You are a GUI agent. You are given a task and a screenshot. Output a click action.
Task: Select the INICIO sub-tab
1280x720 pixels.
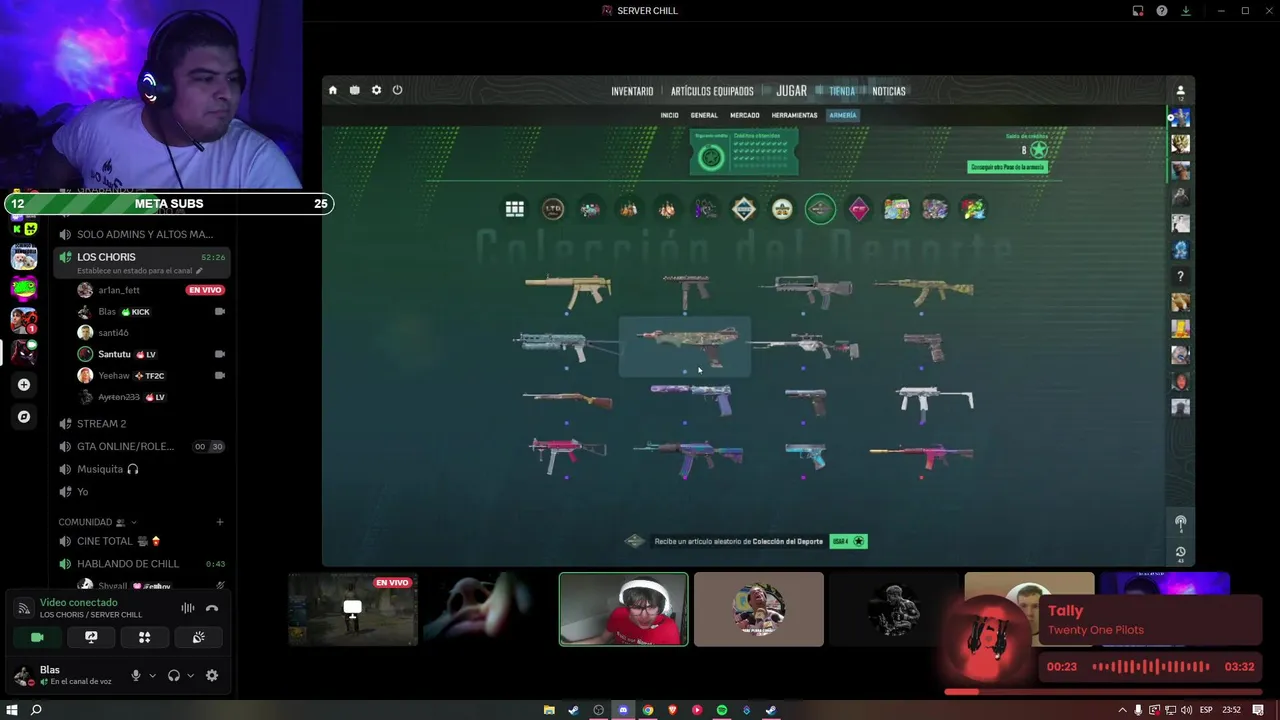669,115
